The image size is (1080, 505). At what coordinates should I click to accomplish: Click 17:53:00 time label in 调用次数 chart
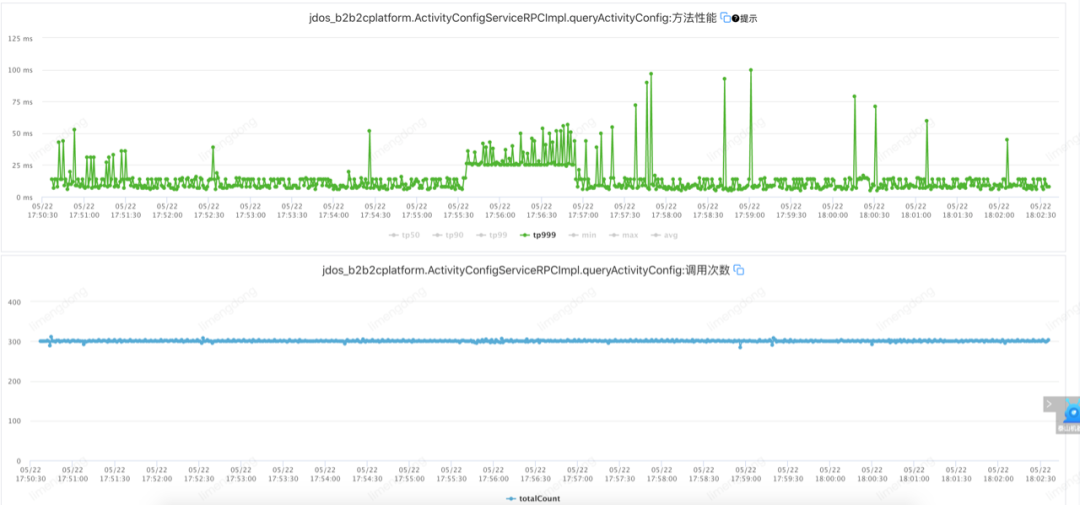(x=241, y=473)
